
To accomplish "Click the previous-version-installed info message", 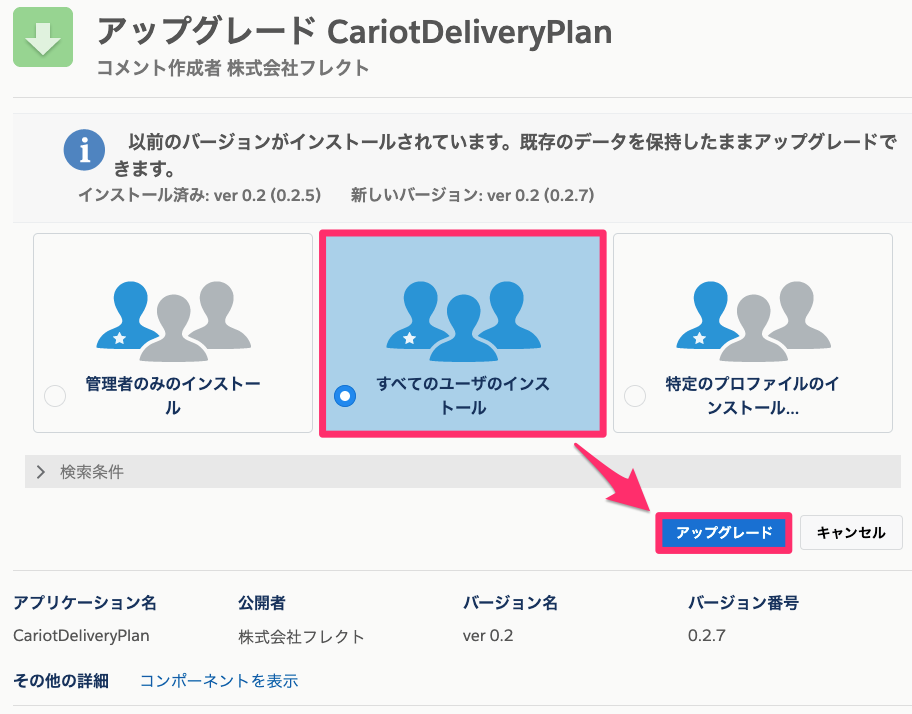I will [505, 155].
